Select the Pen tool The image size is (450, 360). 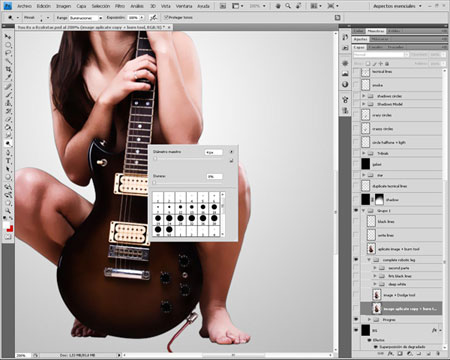coord(8,153)
